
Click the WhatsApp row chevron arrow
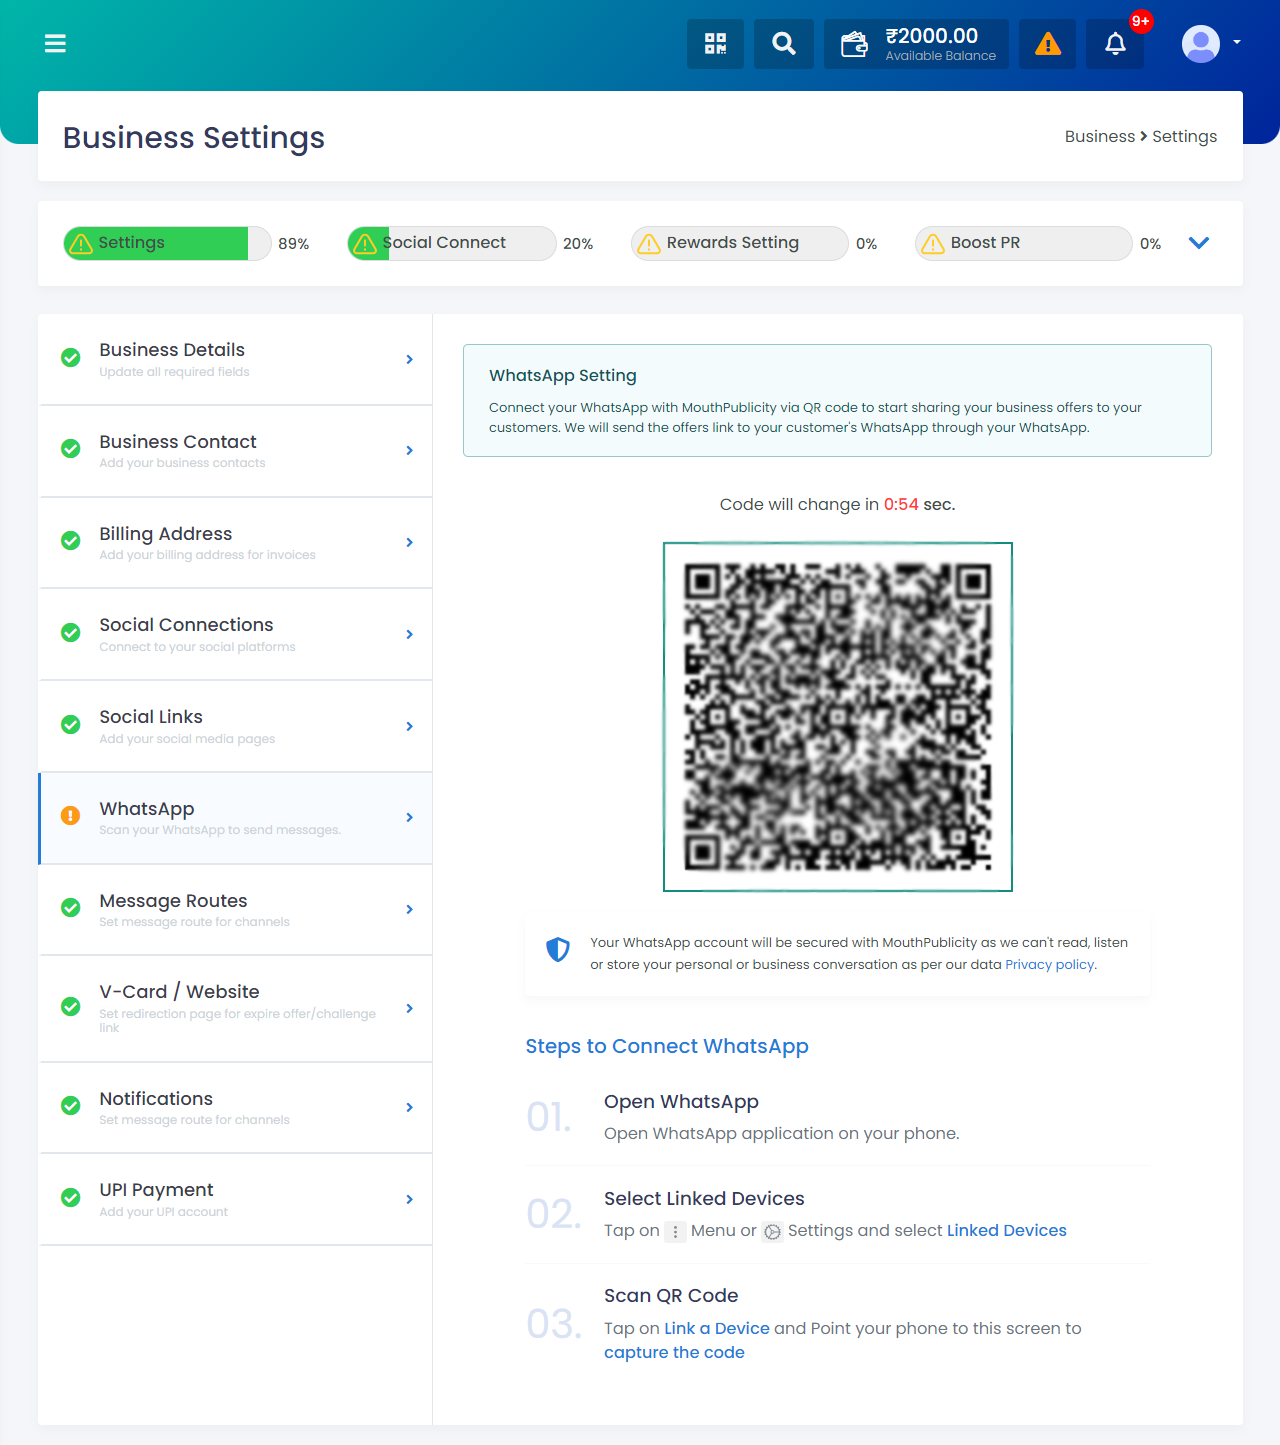409,818
